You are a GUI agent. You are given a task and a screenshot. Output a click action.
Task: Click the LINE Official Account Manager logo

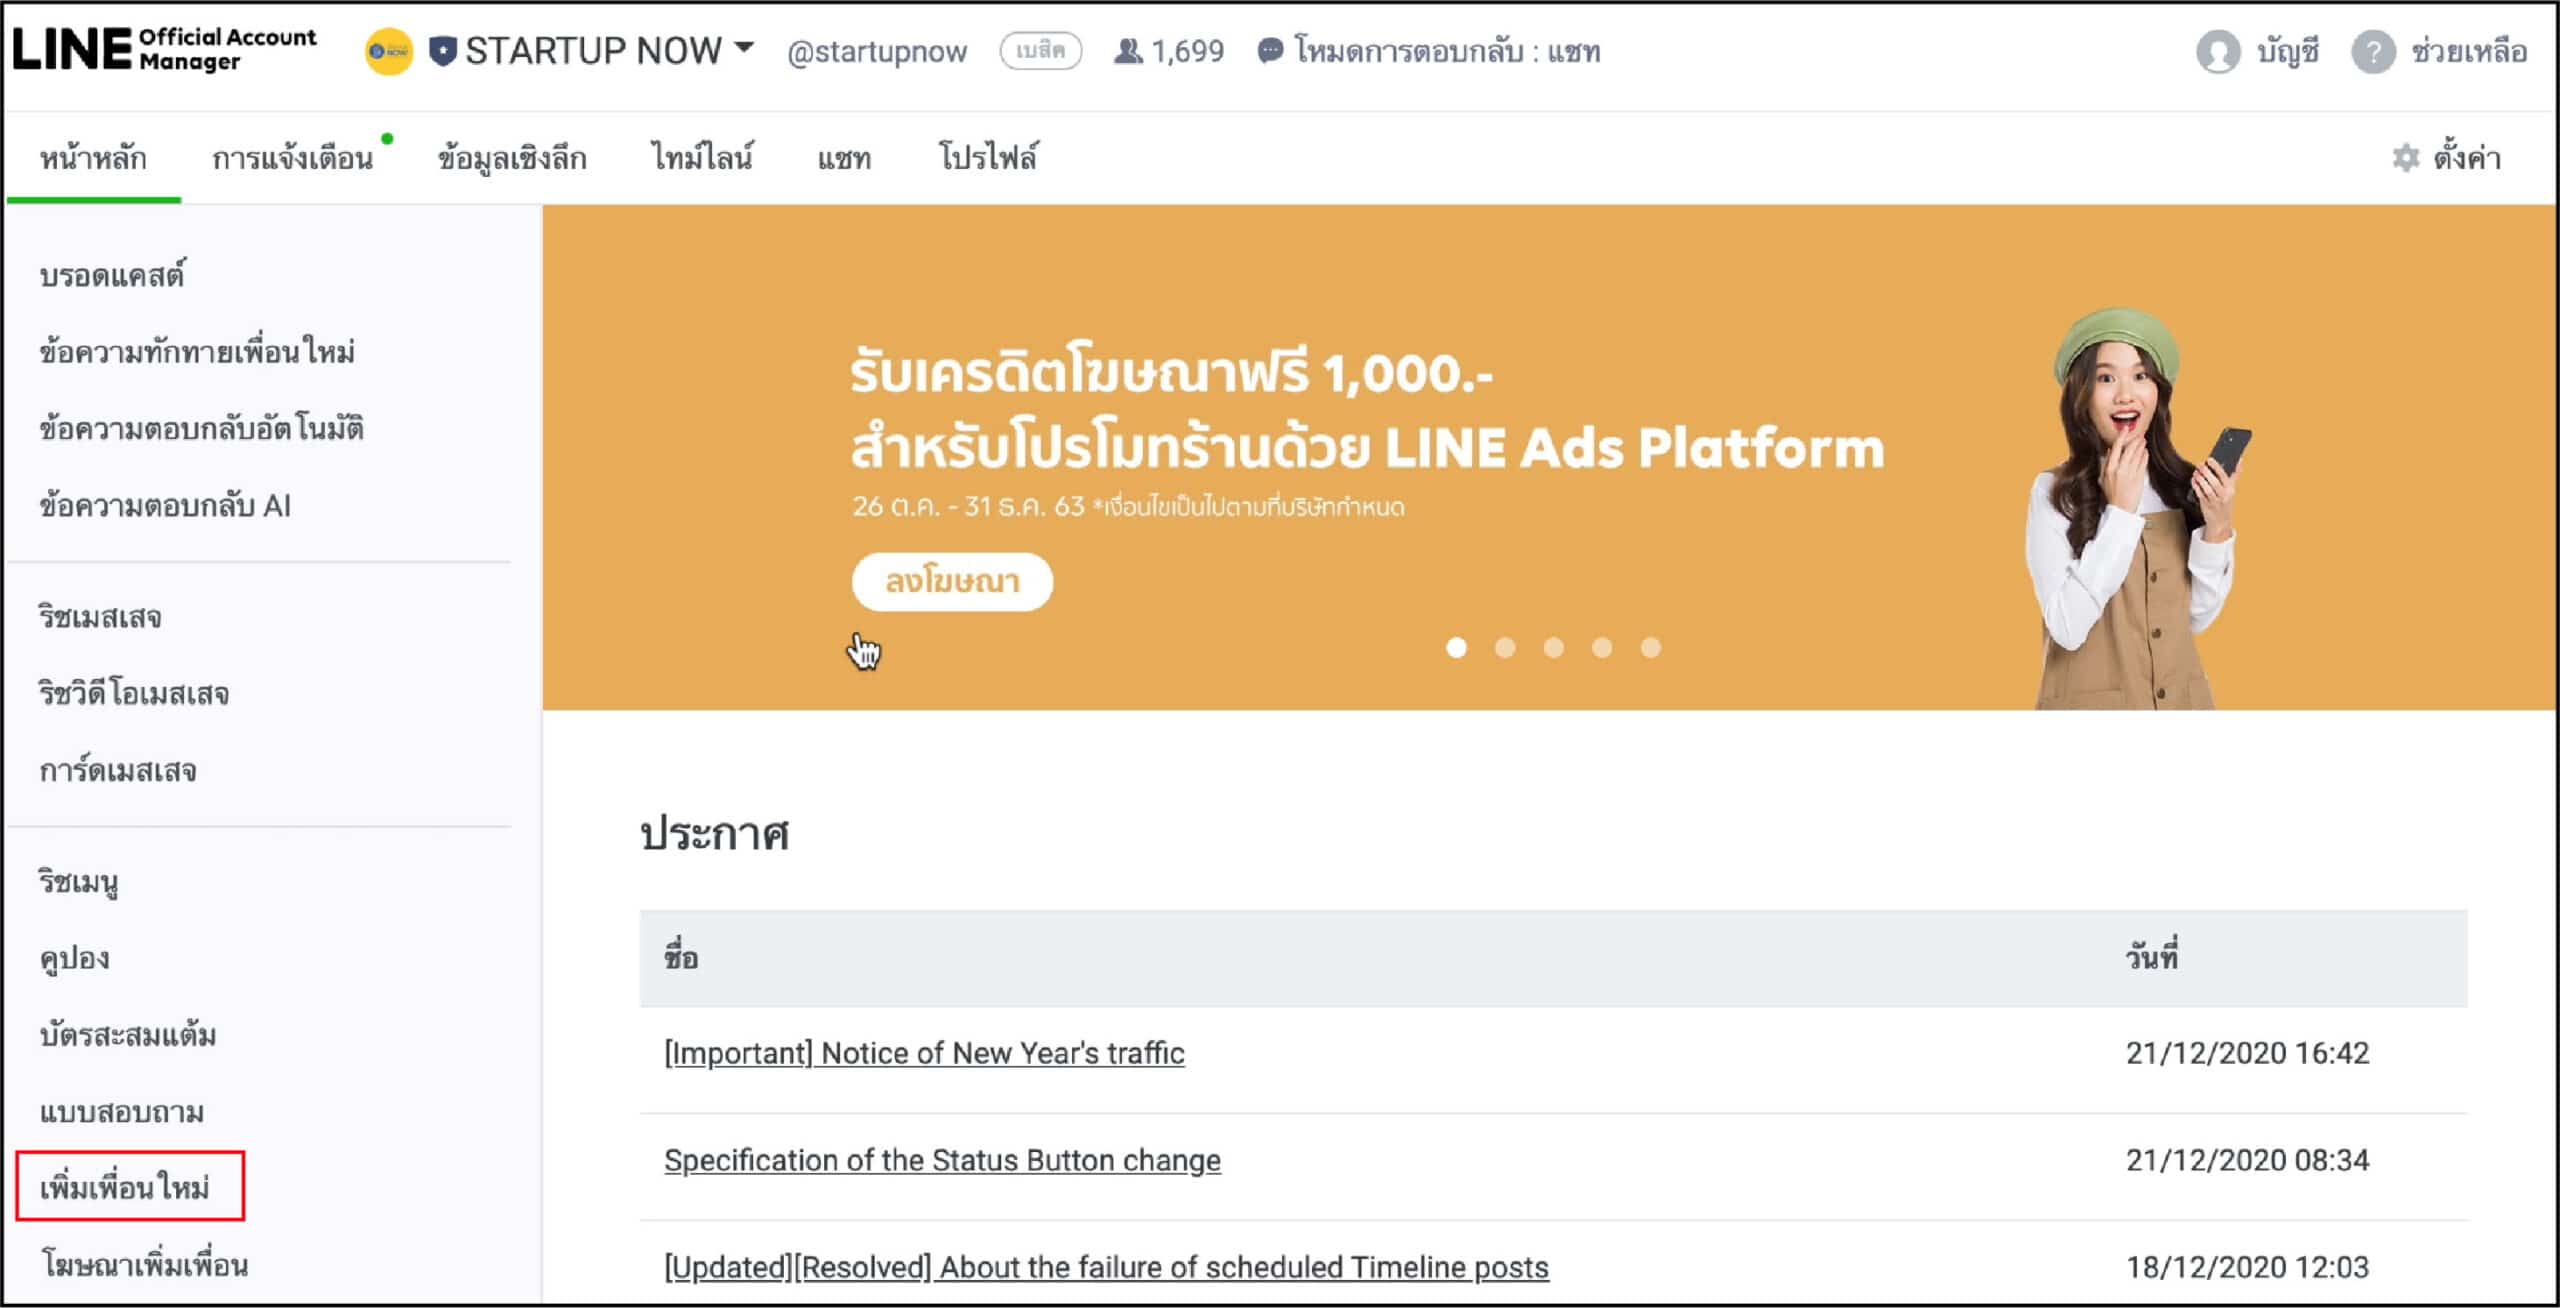[164, 49]
